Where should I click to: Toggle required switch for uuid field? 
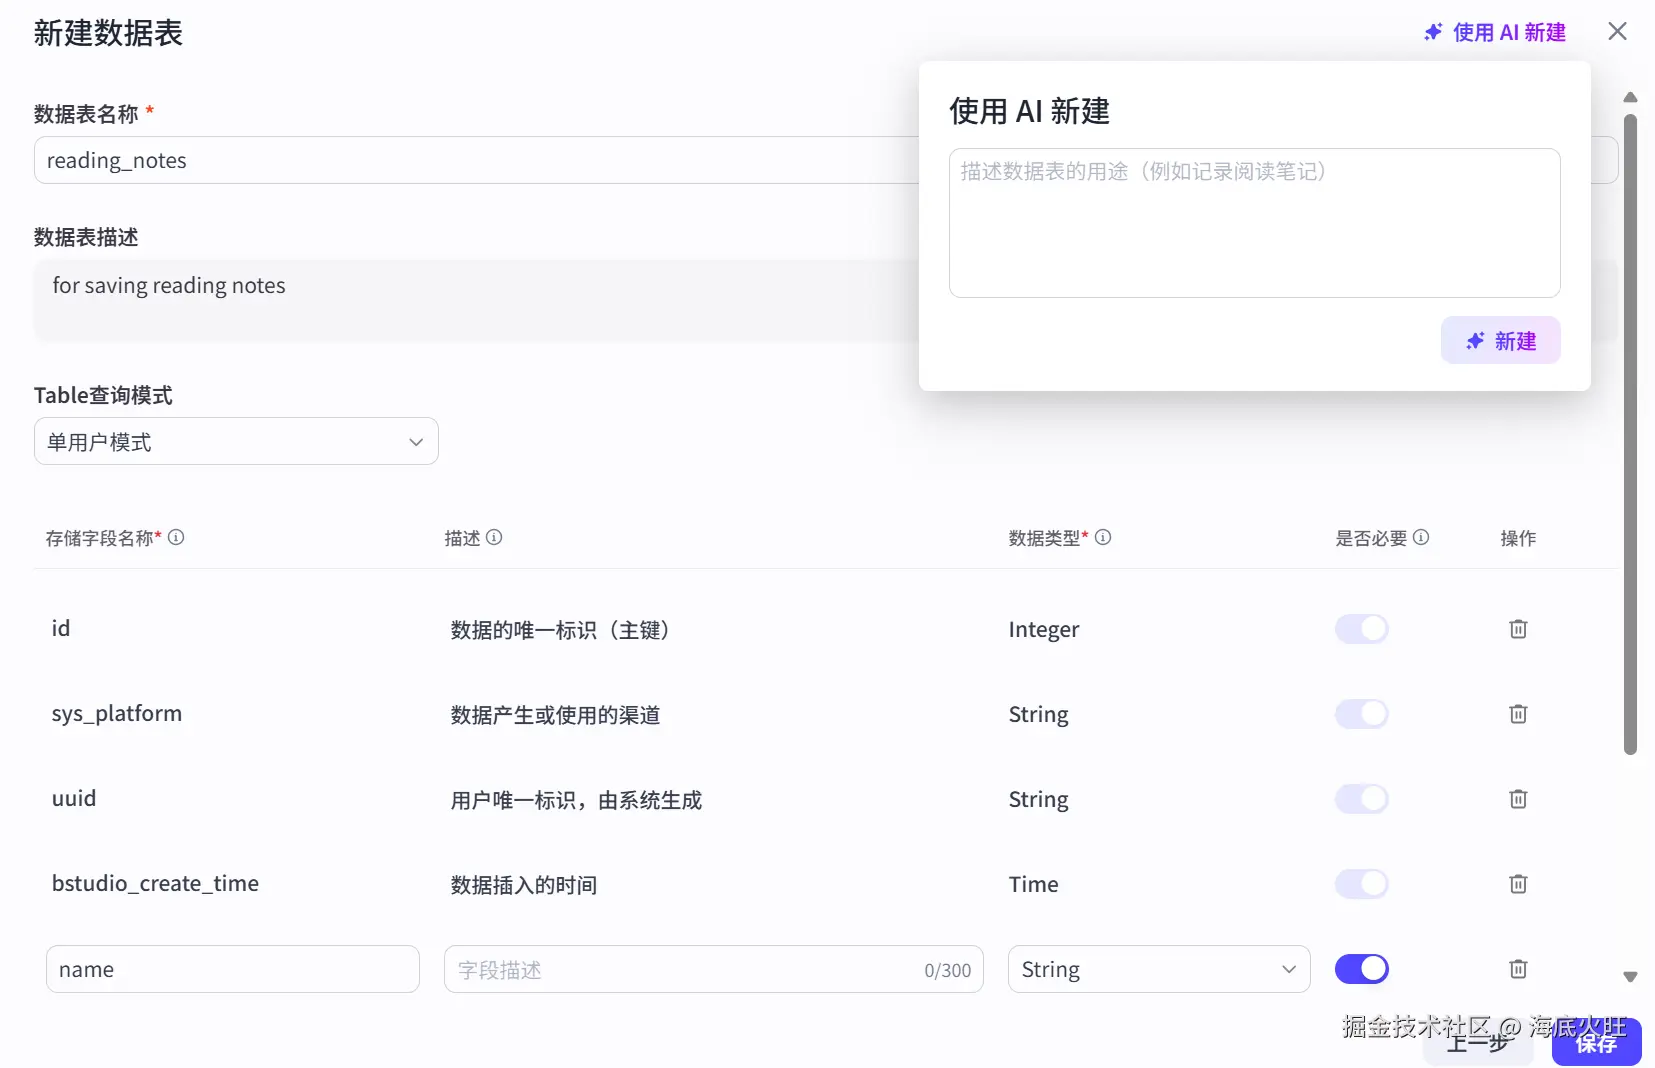pos(1362,799)
